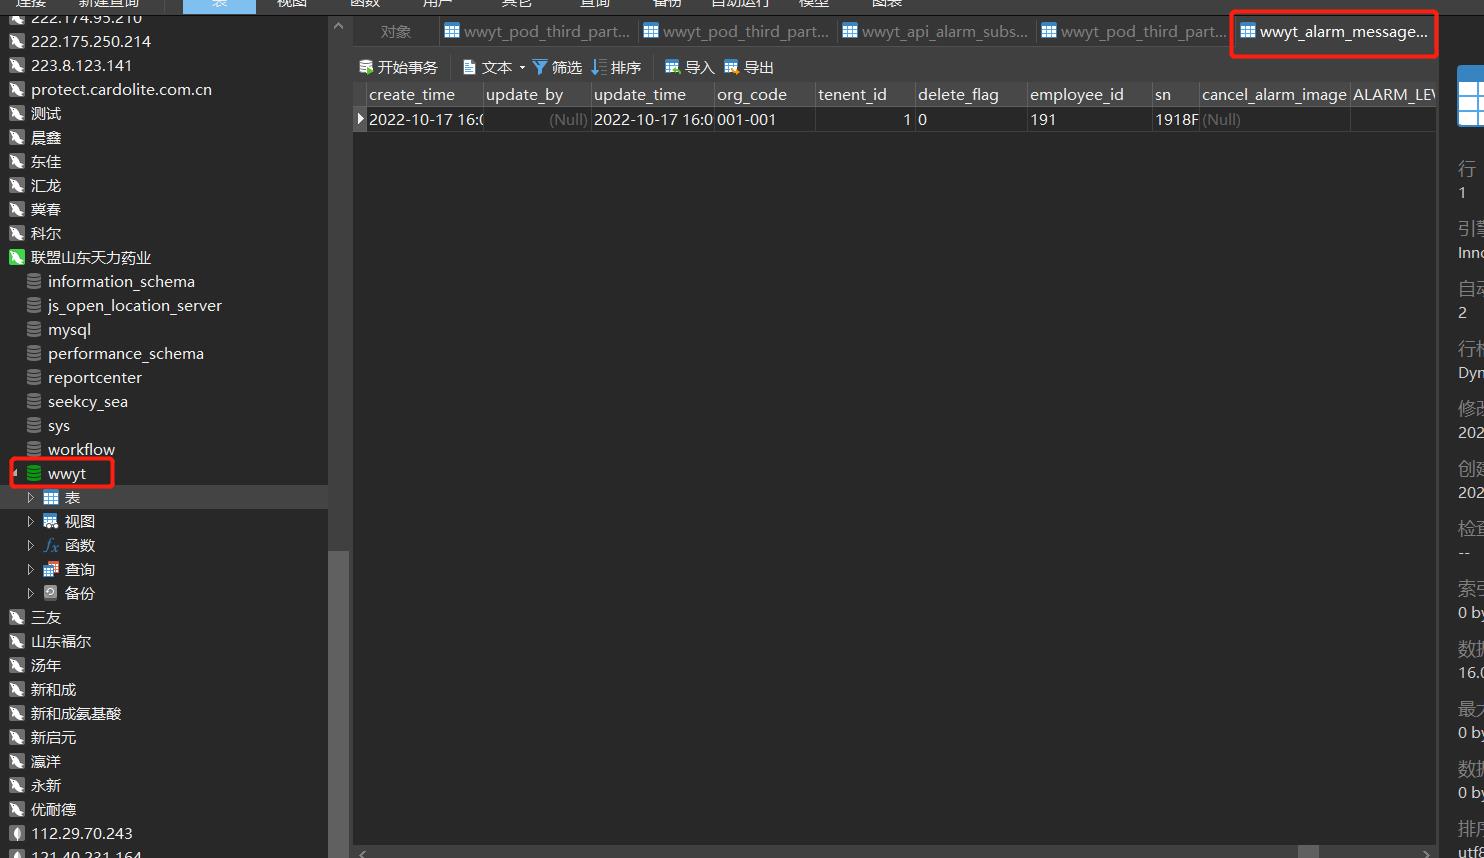Select the 山东福尔 connection
This screenshot has height=858, width=1484.
(60, 641)
